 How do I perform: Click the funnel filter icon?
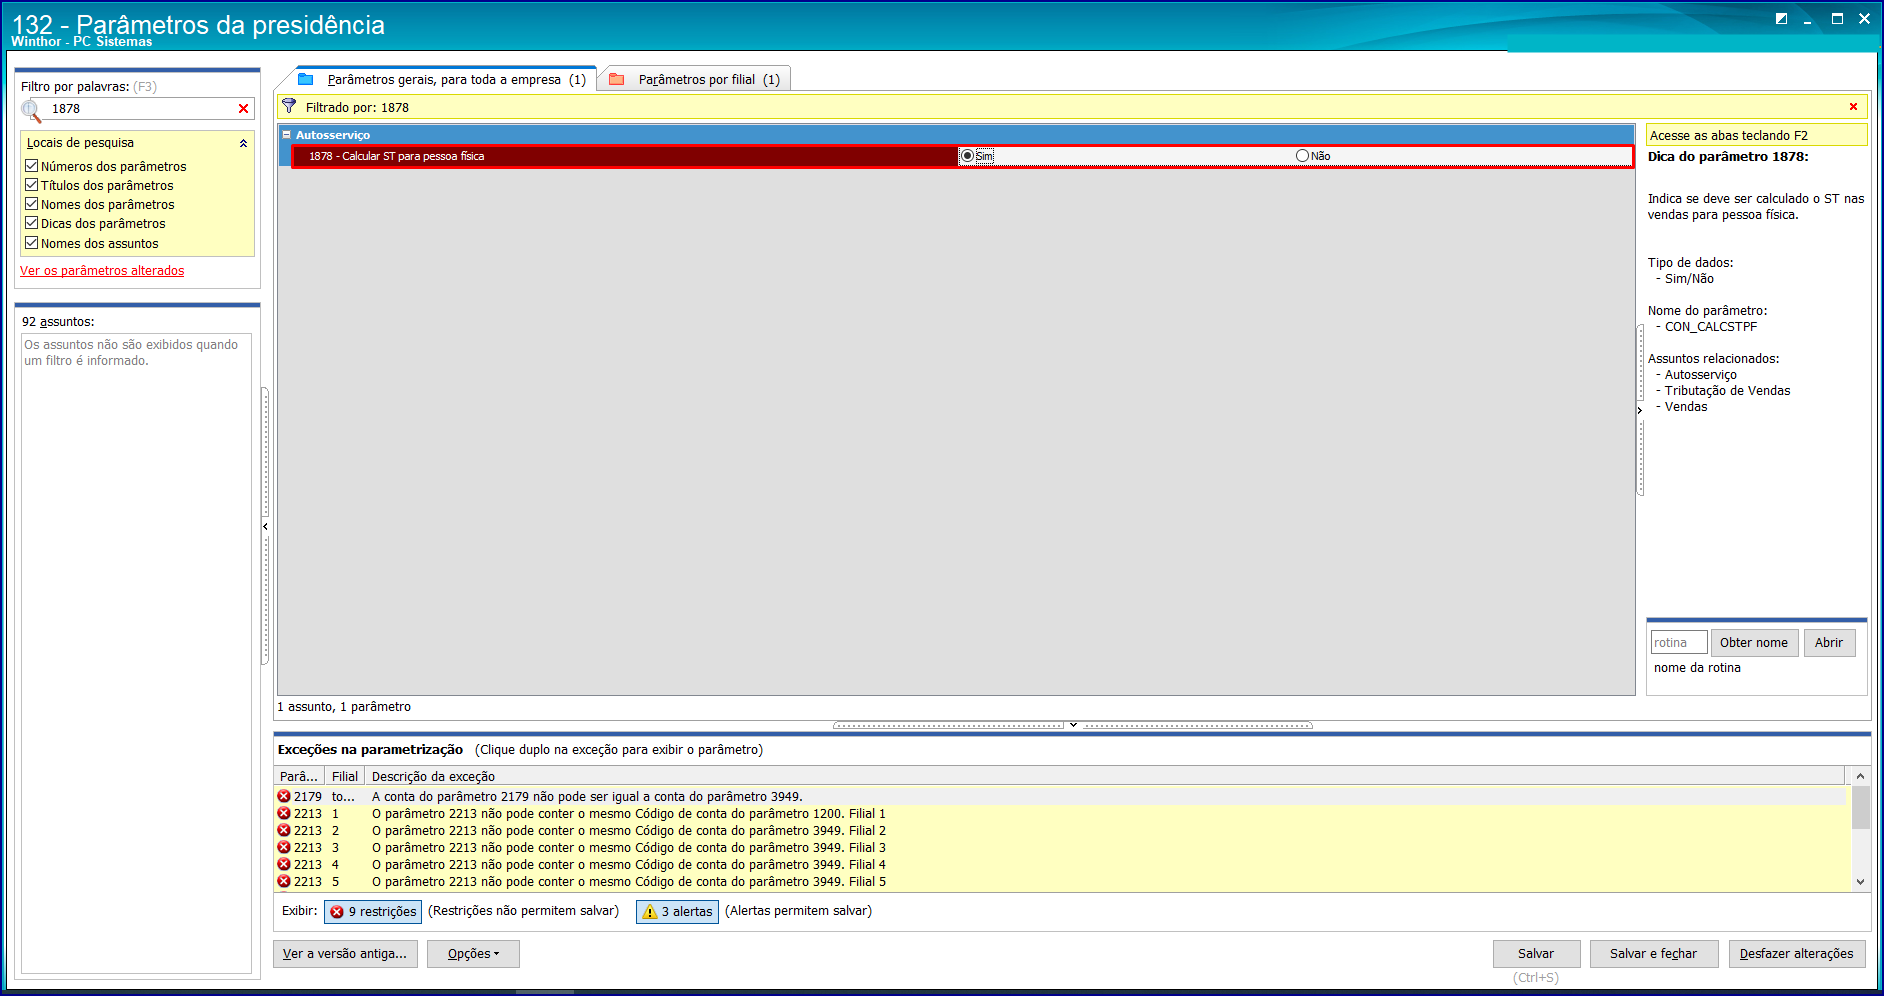pos(289,106)
